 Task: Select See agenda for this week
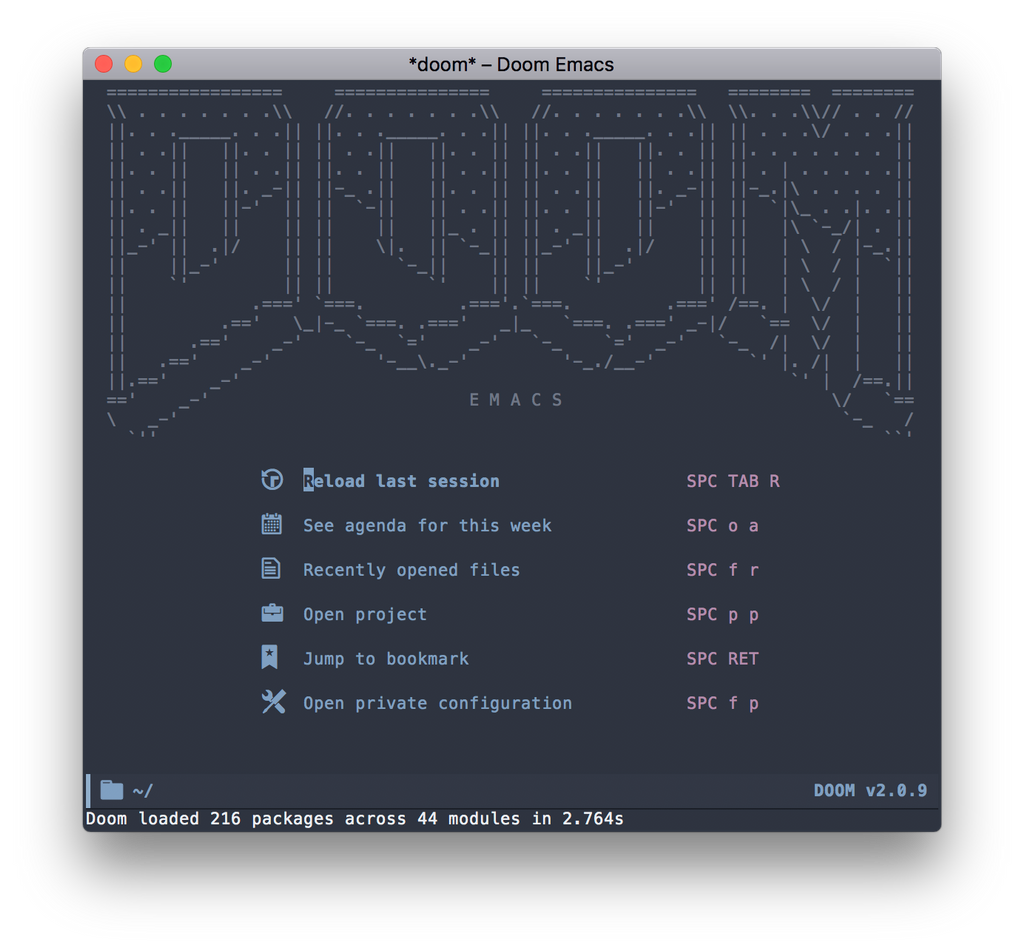point(427,526)
